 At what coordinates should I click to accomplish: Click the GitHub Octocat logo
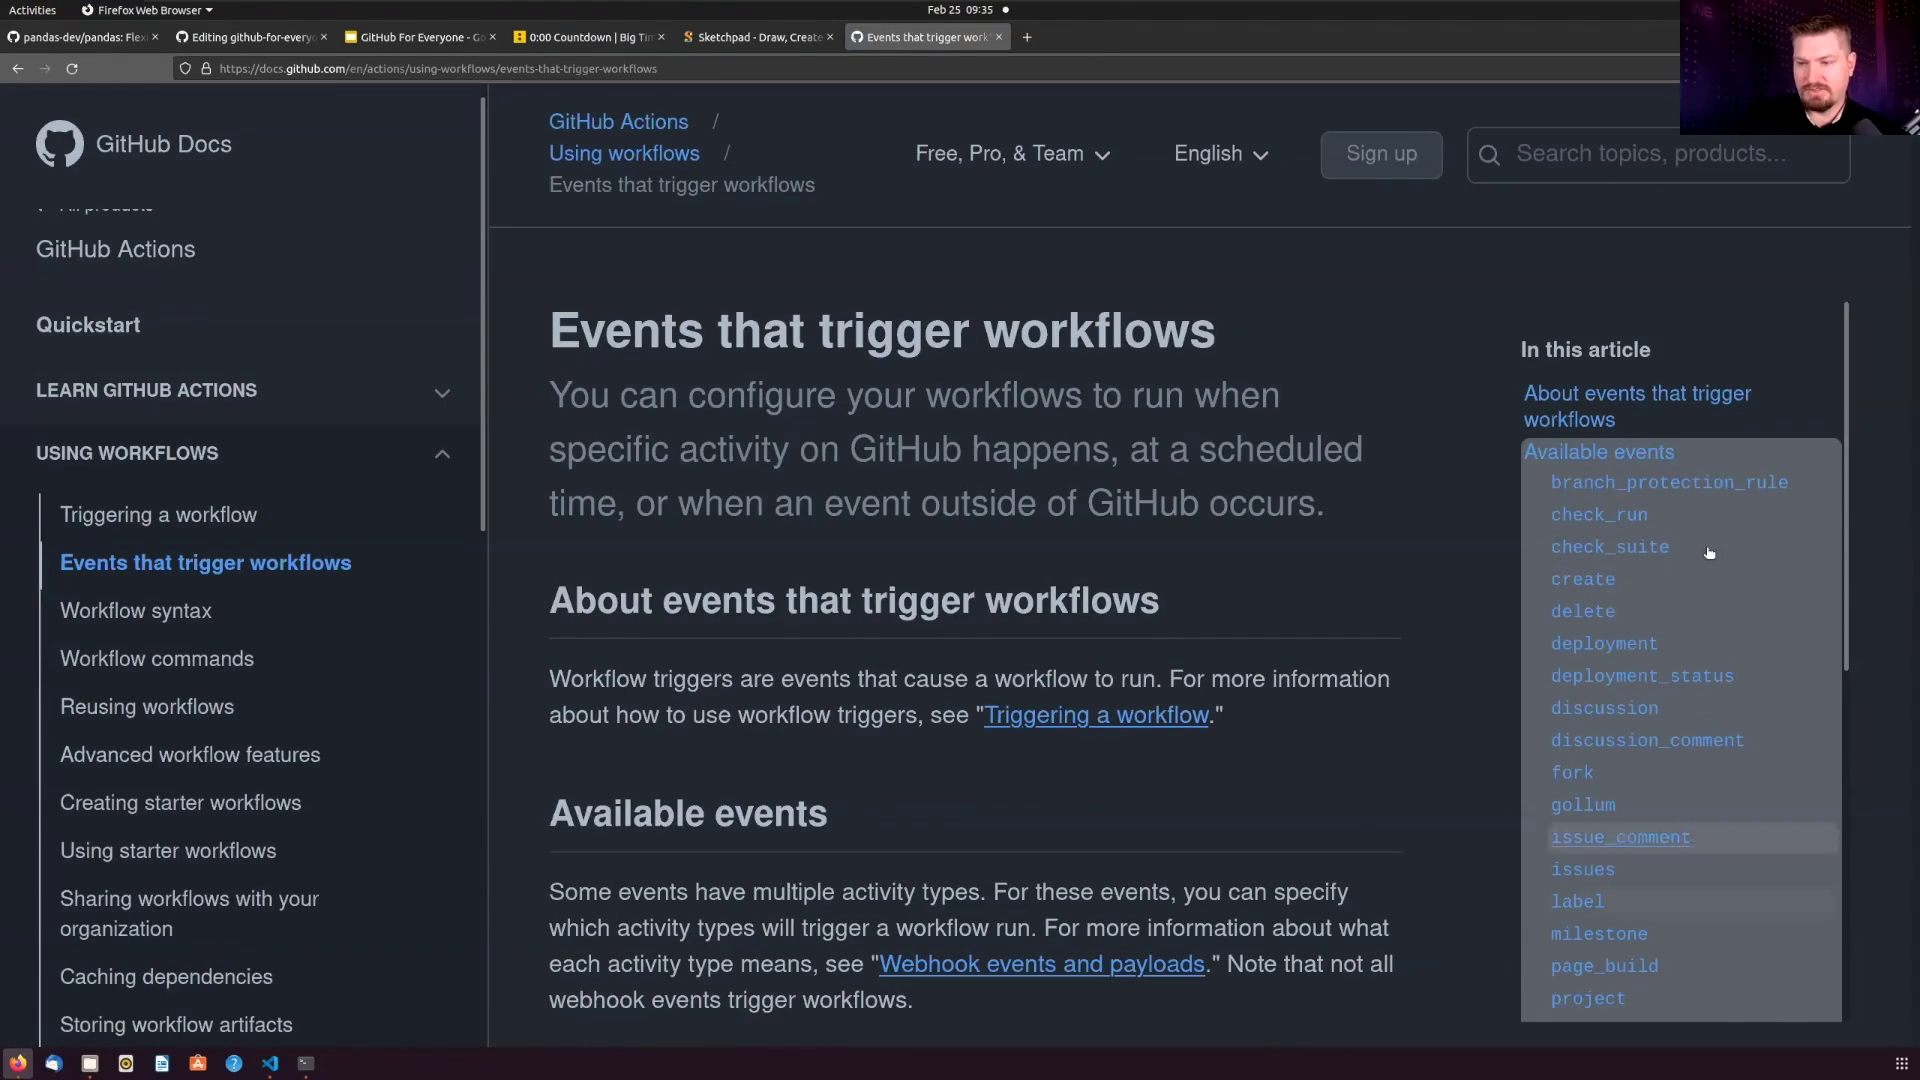[x=59, y=144]
